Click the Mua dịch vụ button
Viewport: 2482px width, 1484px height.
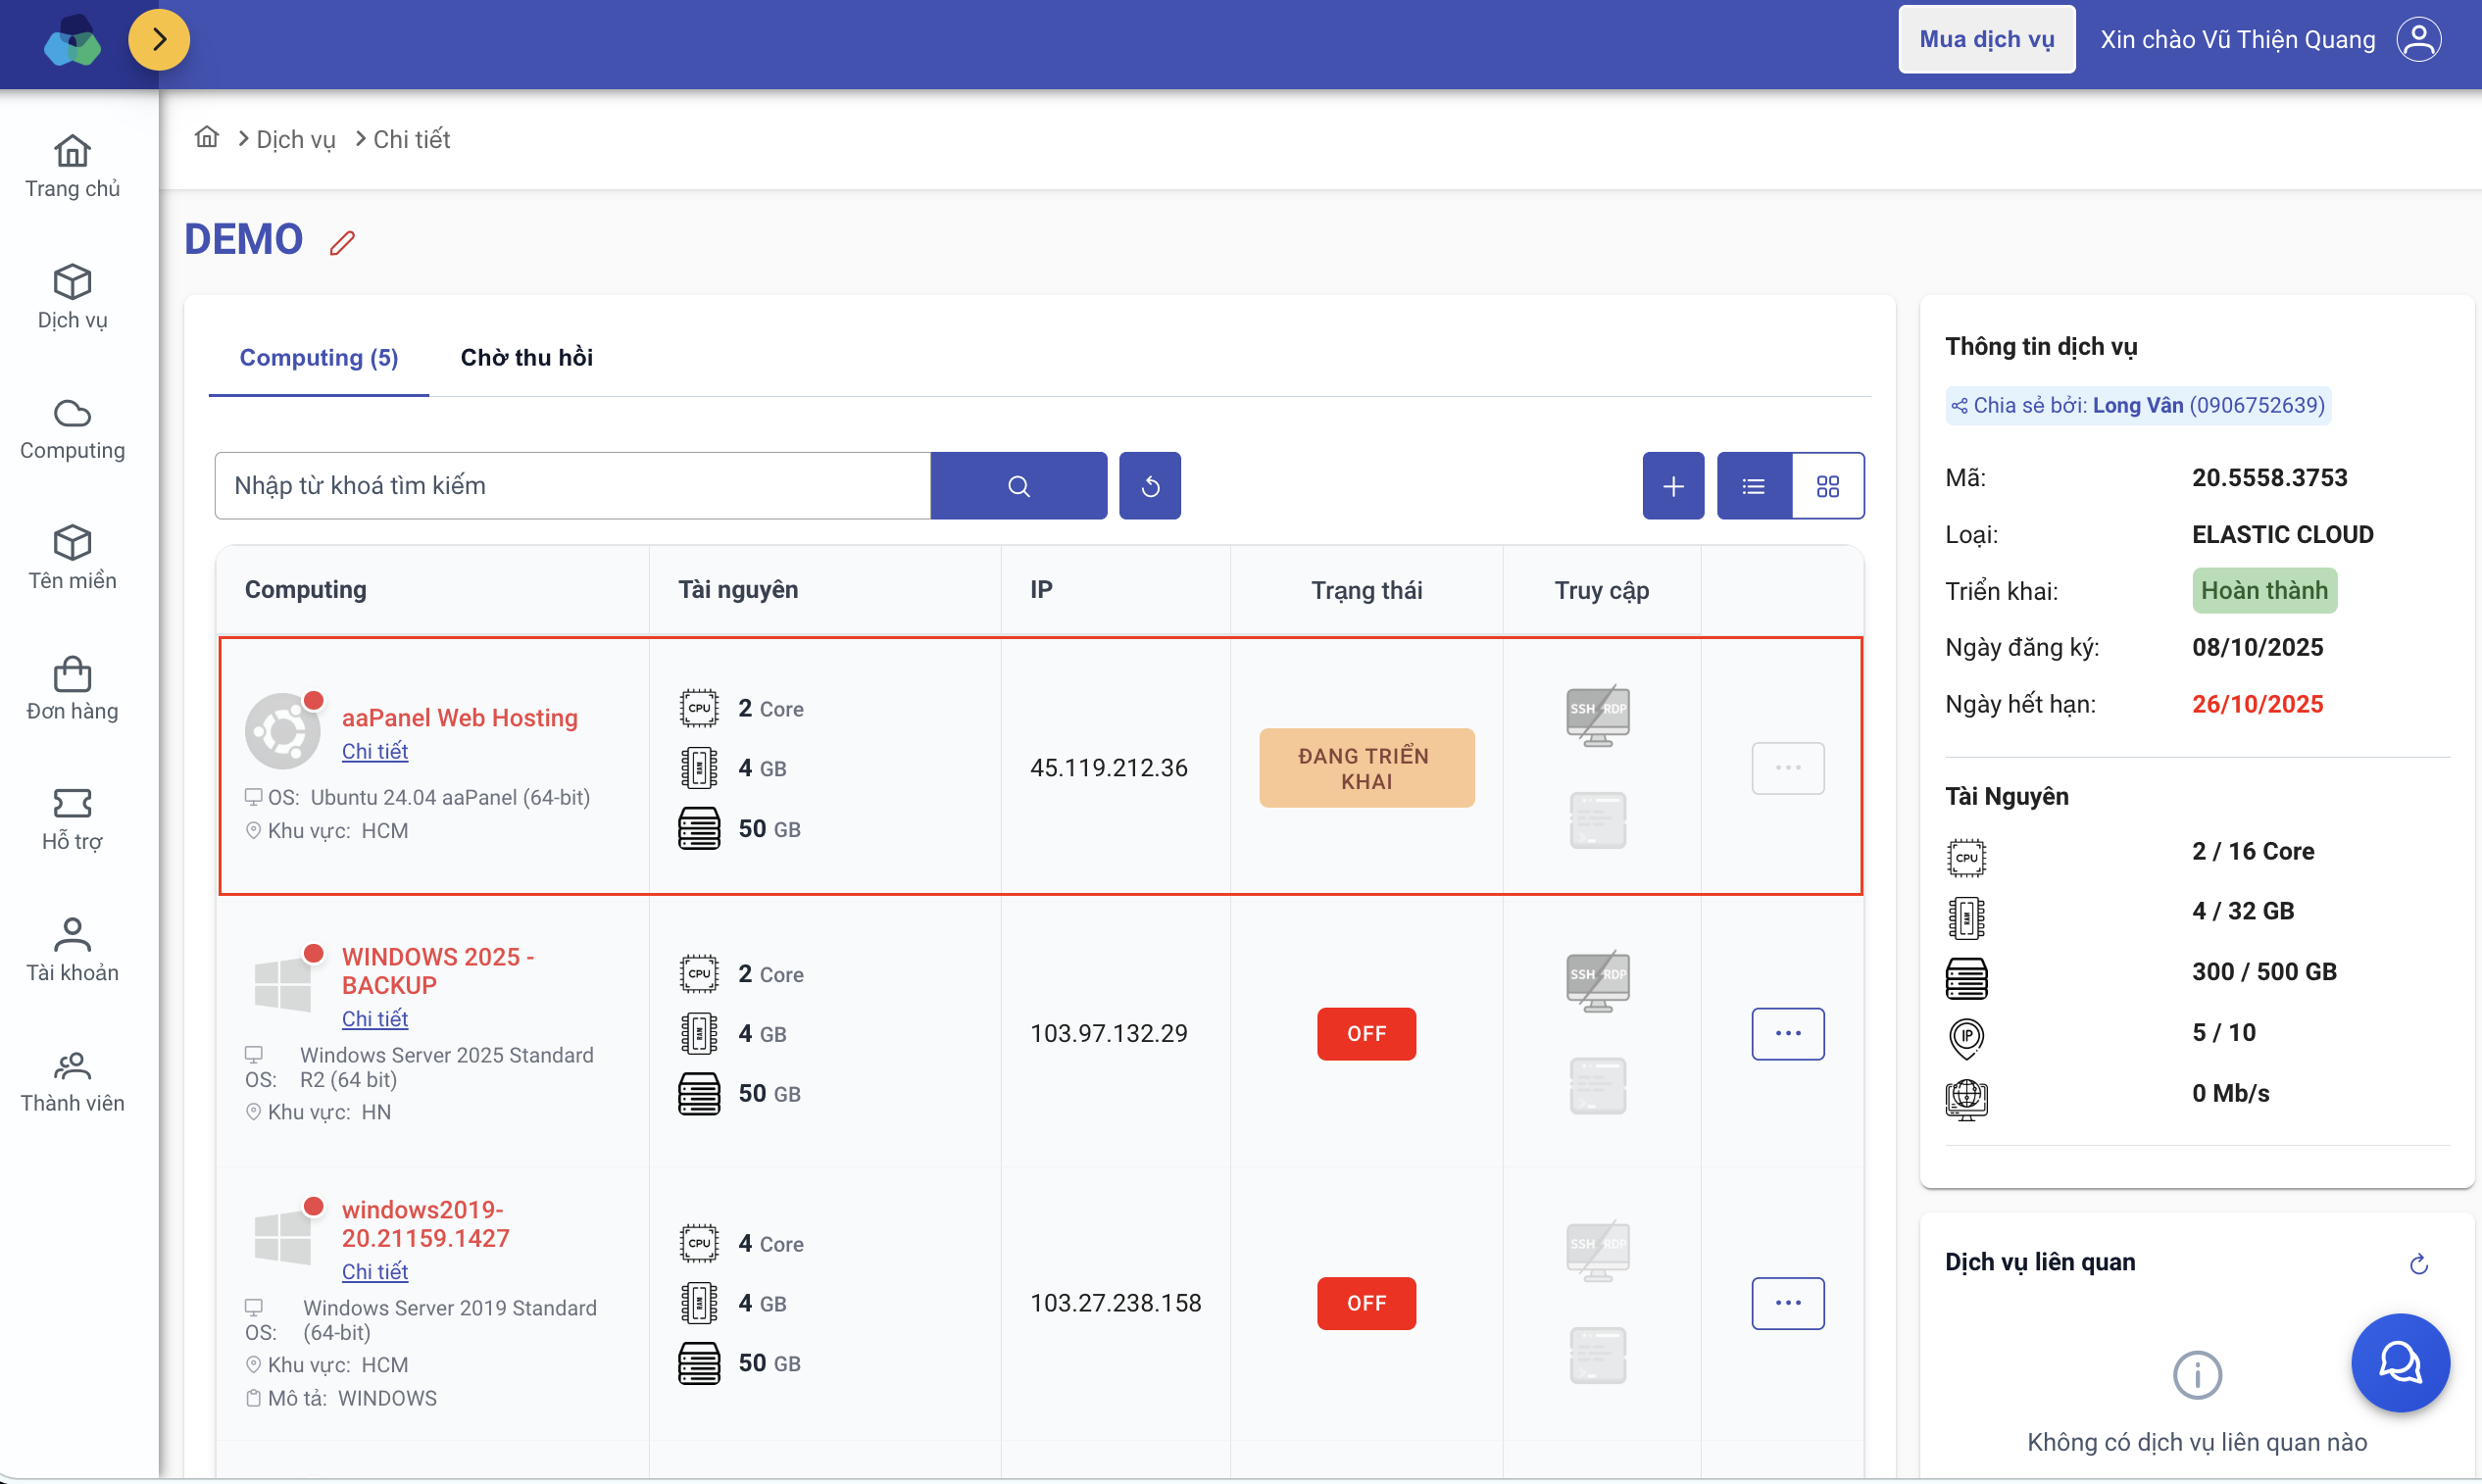1986,40
